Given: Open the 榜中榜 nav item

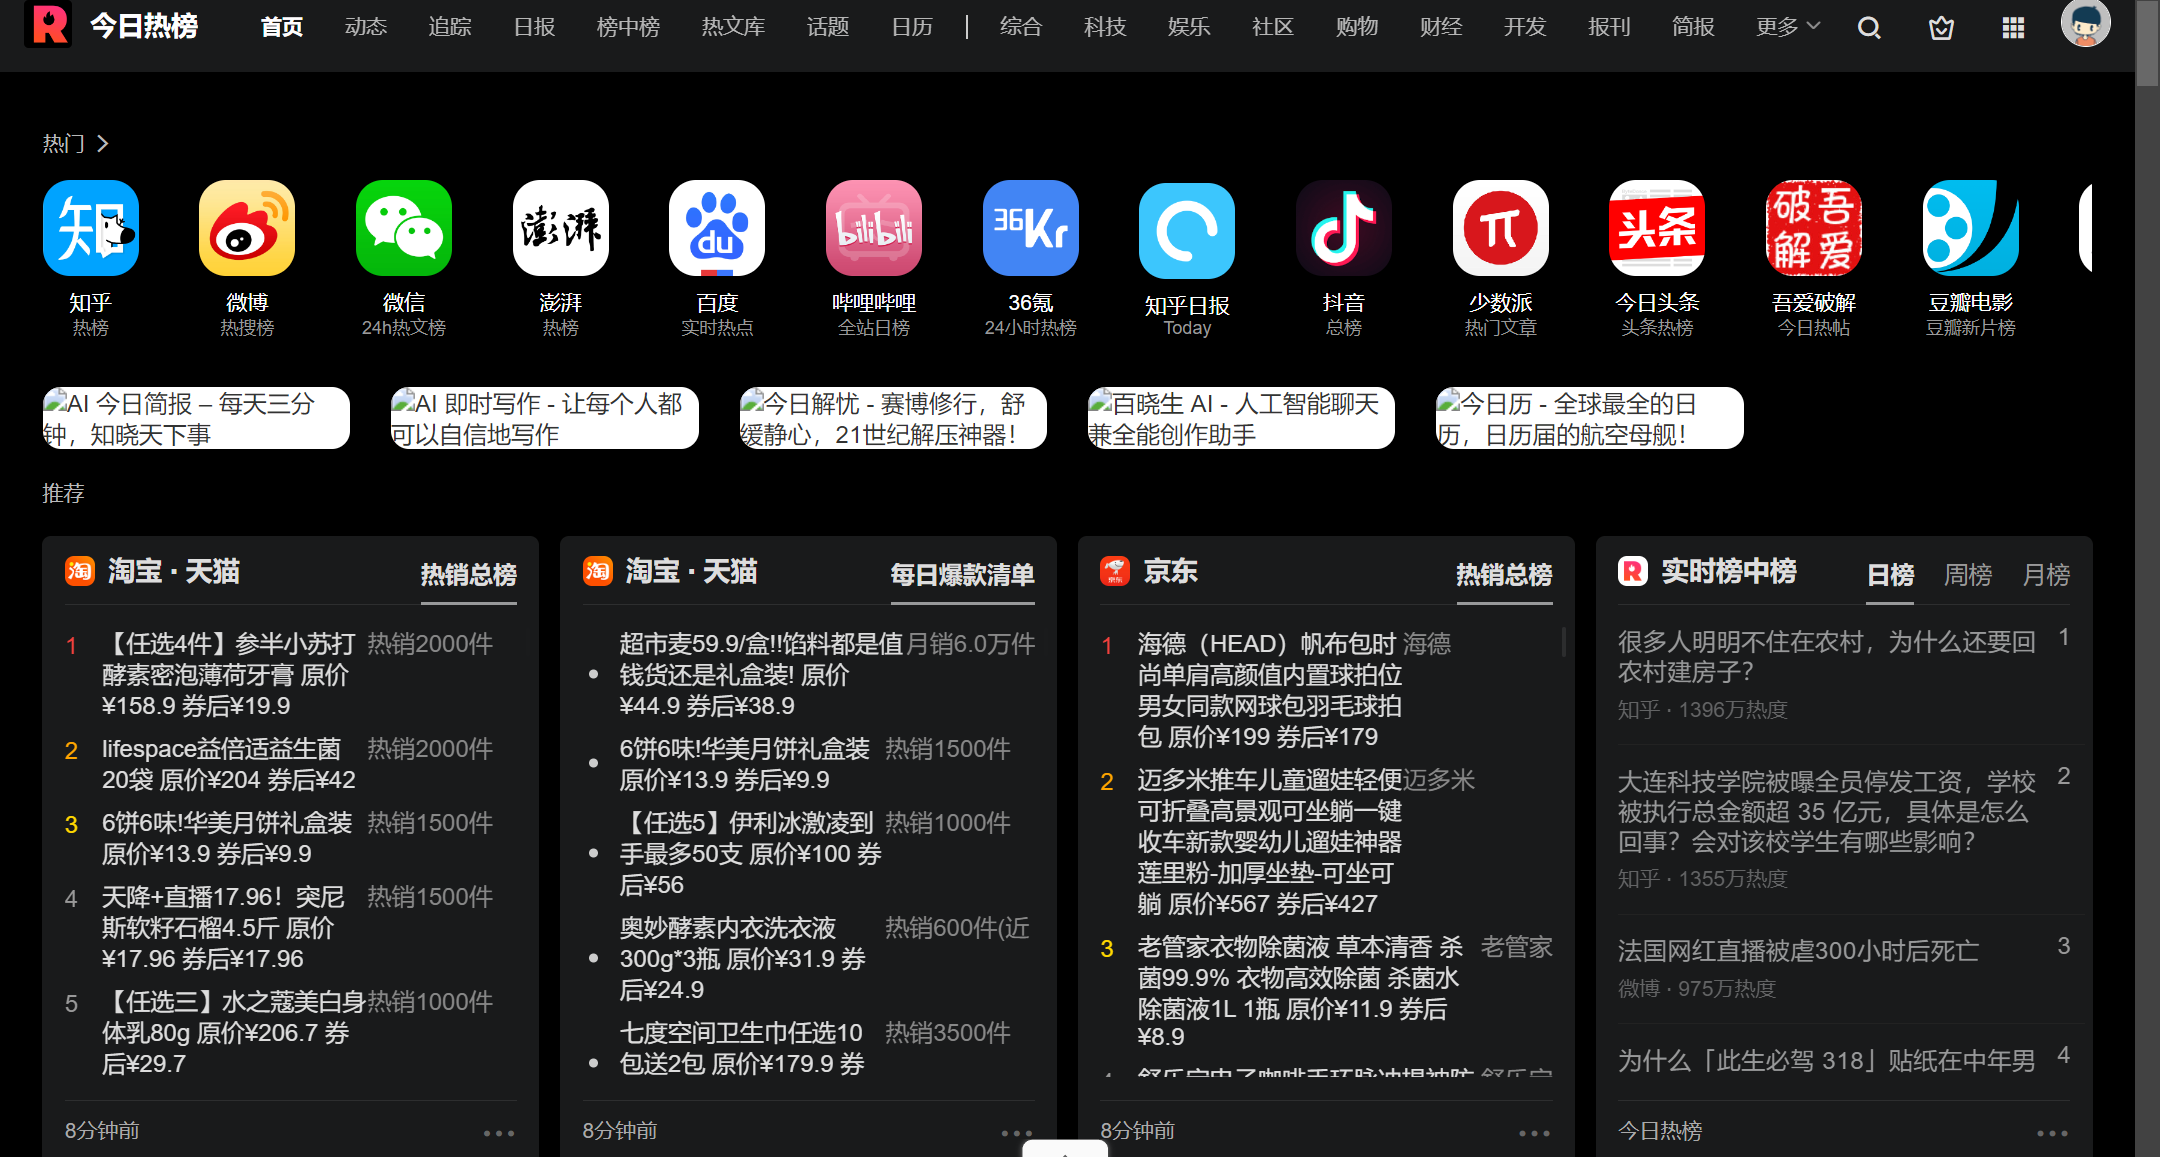Looking at the screenshot, I should tap(628, 27).
